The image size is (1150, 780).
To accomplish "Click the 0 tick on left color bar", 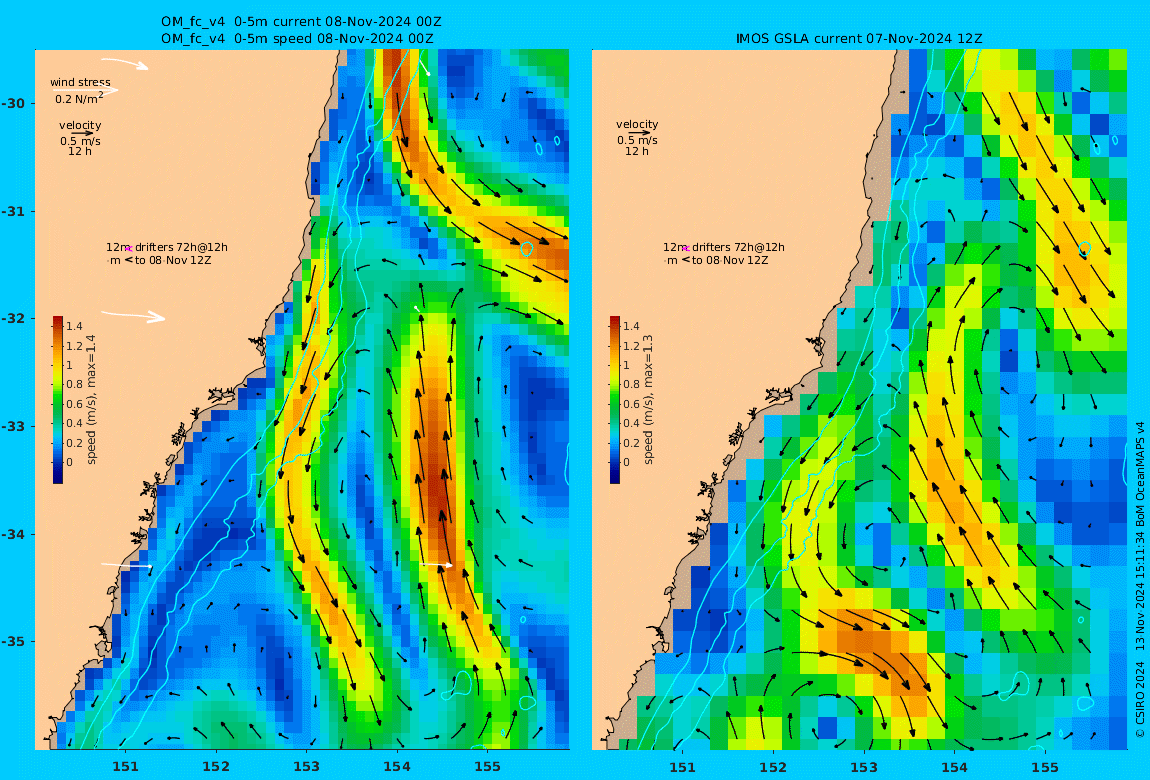I will pyautogui.click(x=70, y=462).
